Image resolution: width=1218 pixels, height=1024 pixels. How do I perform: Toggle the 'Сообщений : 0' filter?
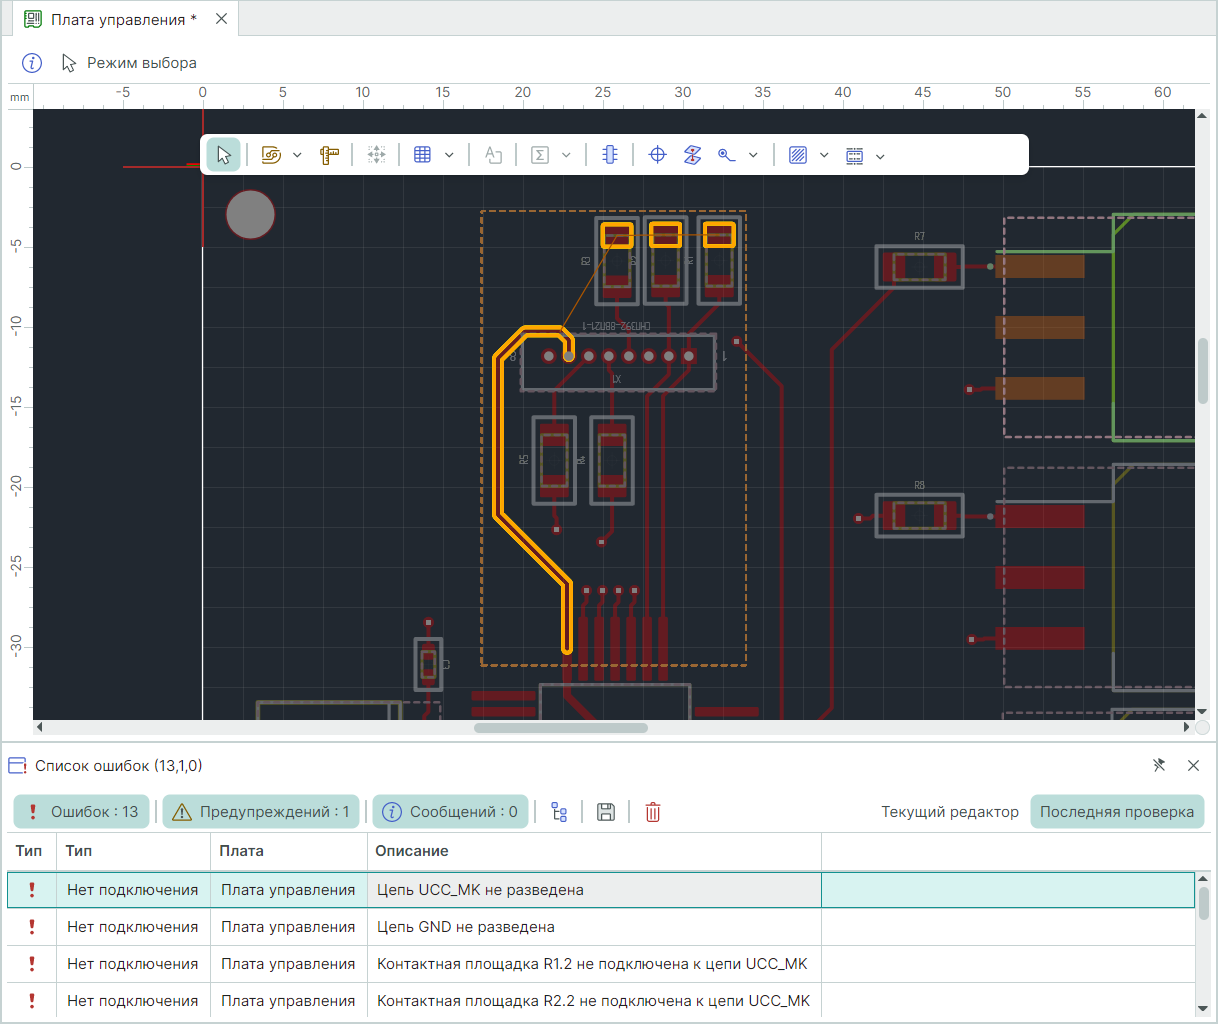tap(450, 812)
